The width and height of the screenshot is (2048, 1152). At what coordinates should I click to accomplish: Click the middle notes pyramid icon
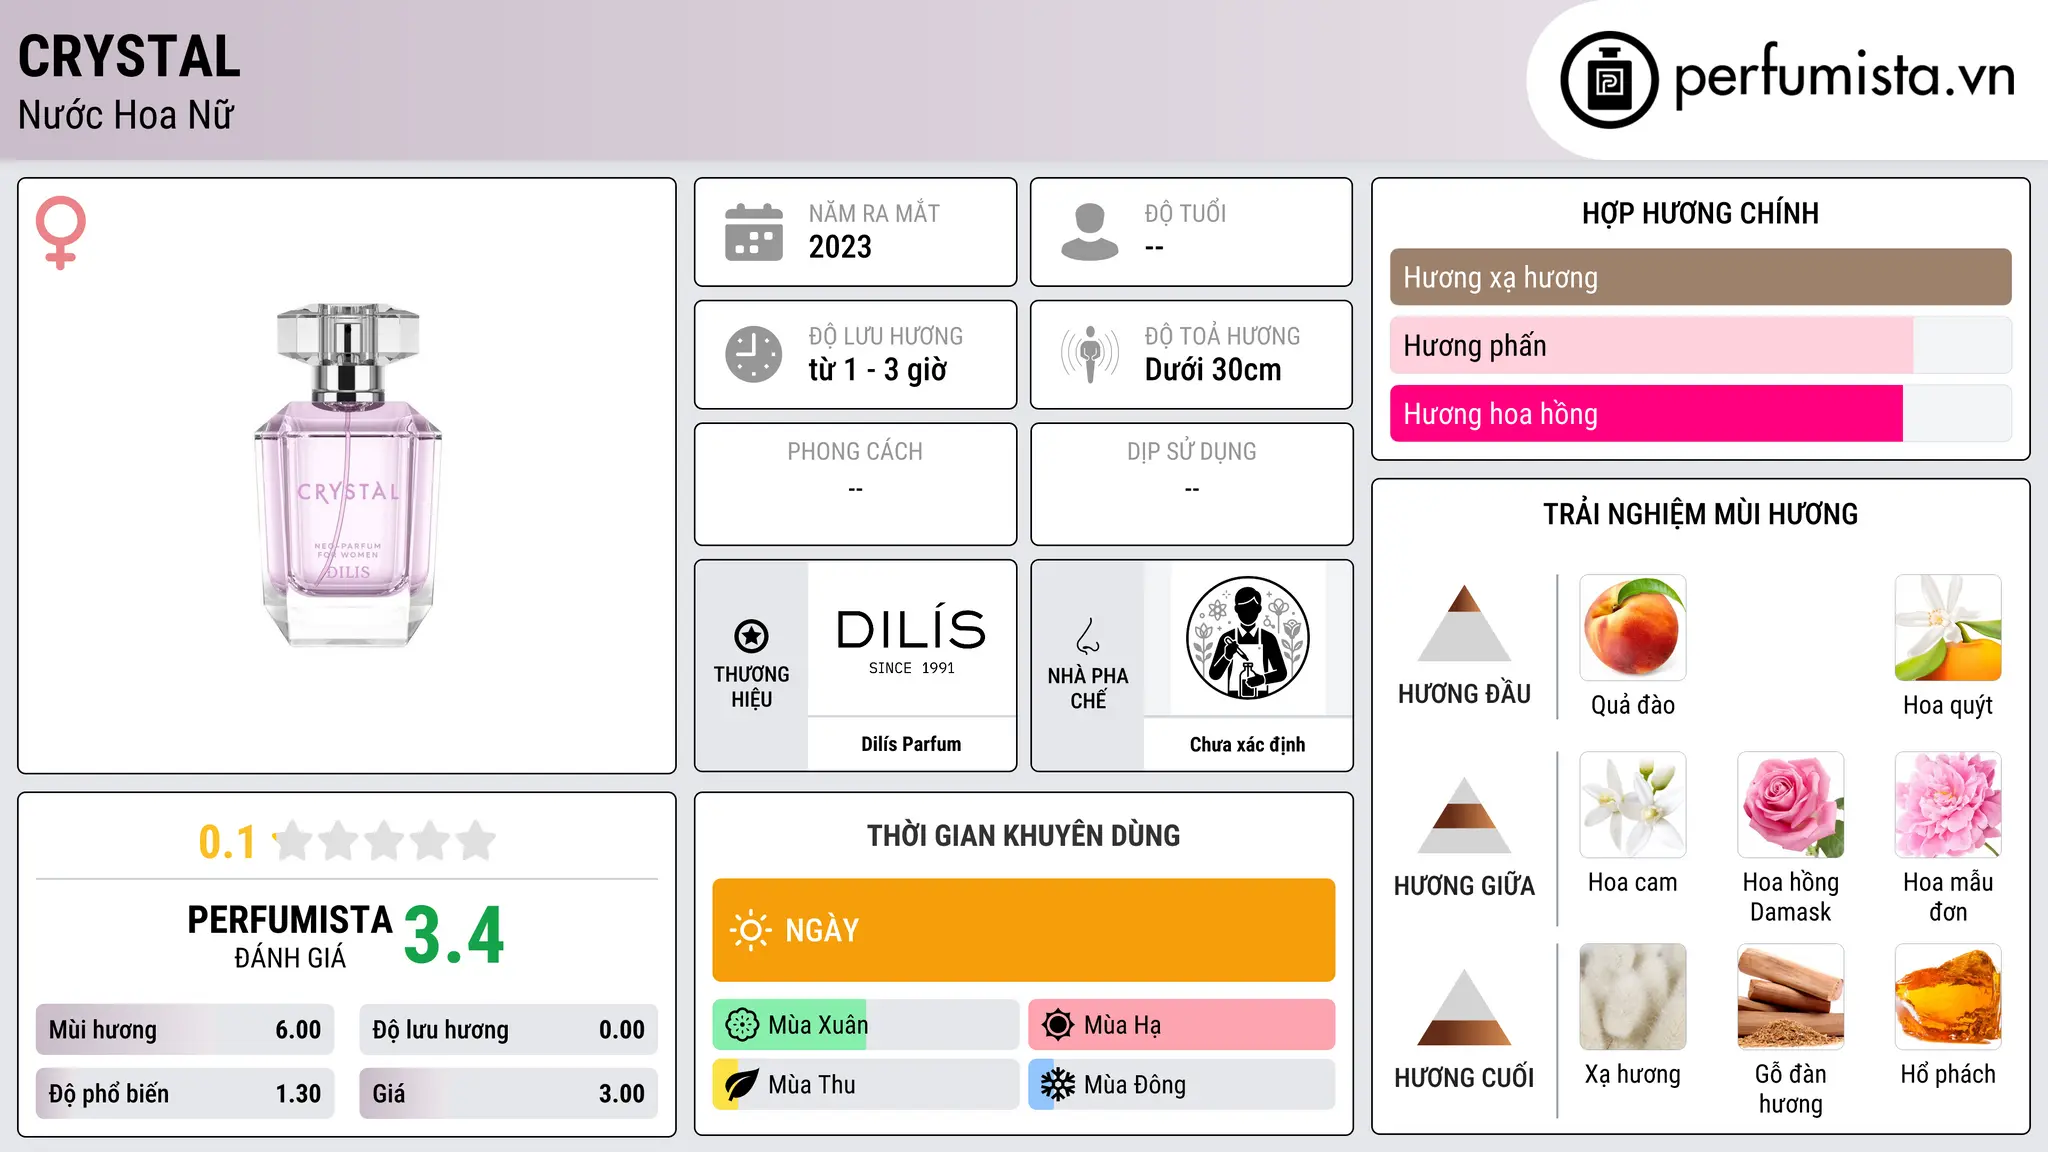1465,815
